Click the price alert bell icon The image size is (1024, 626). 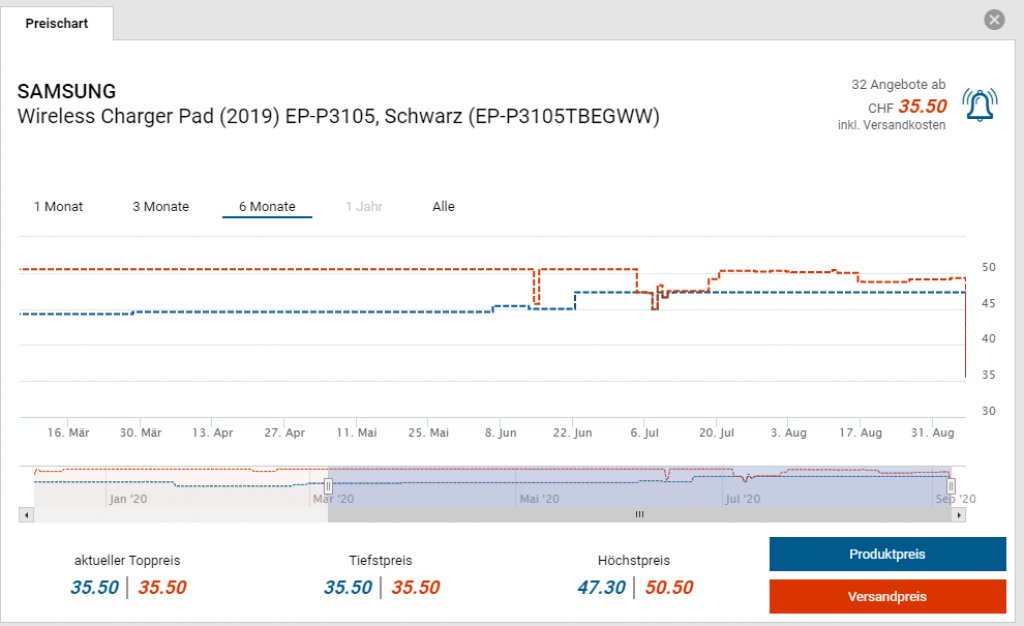tap(980, 105)
